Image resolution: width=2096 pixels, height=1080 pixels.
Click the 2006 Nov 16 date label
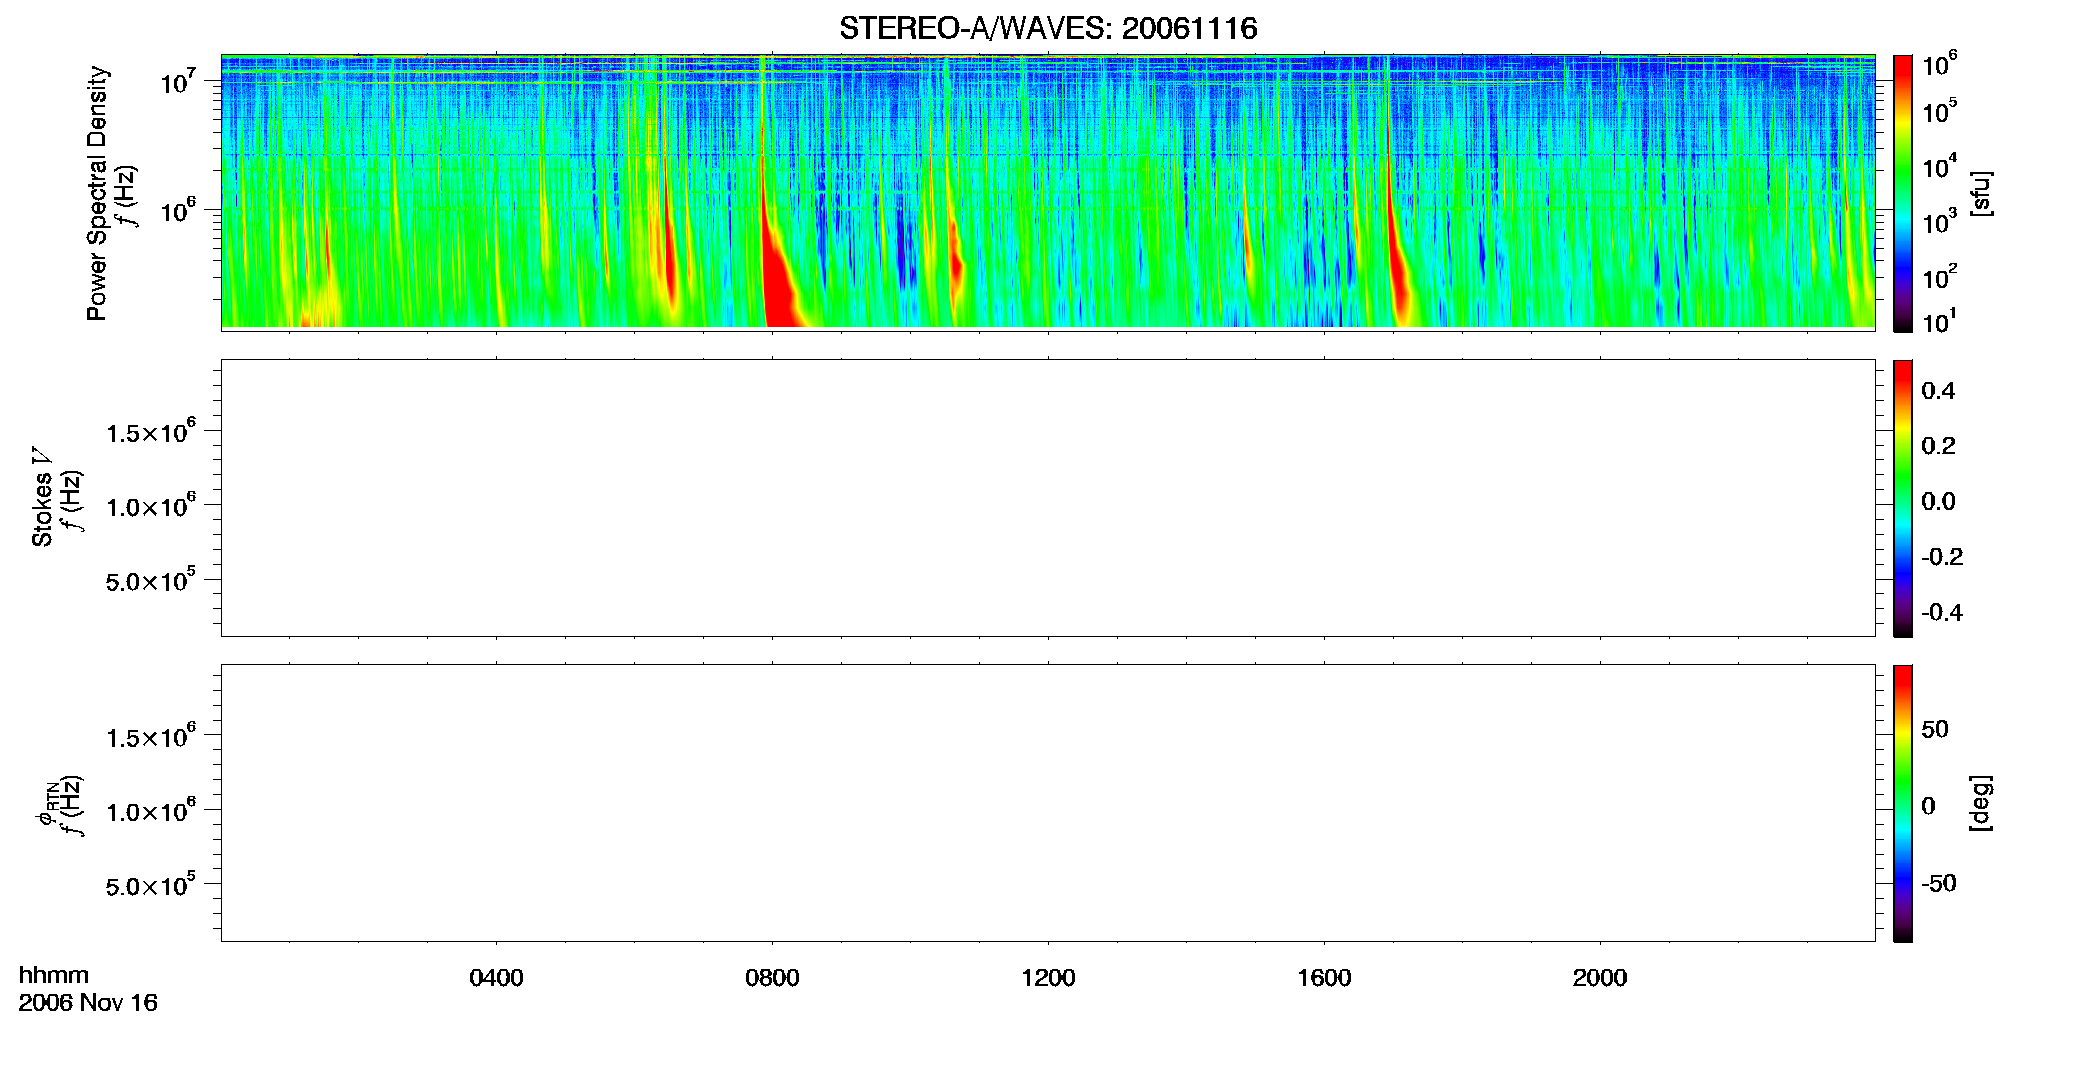point(88,1002)
